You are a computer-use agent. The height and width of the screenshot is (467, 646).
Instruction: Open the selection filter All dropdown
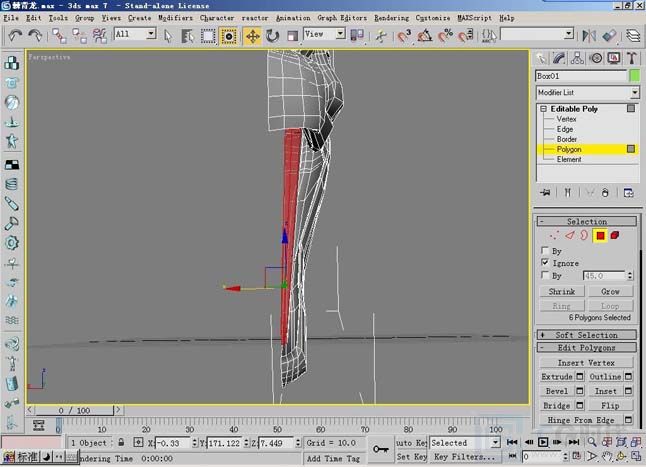point(151,33)
